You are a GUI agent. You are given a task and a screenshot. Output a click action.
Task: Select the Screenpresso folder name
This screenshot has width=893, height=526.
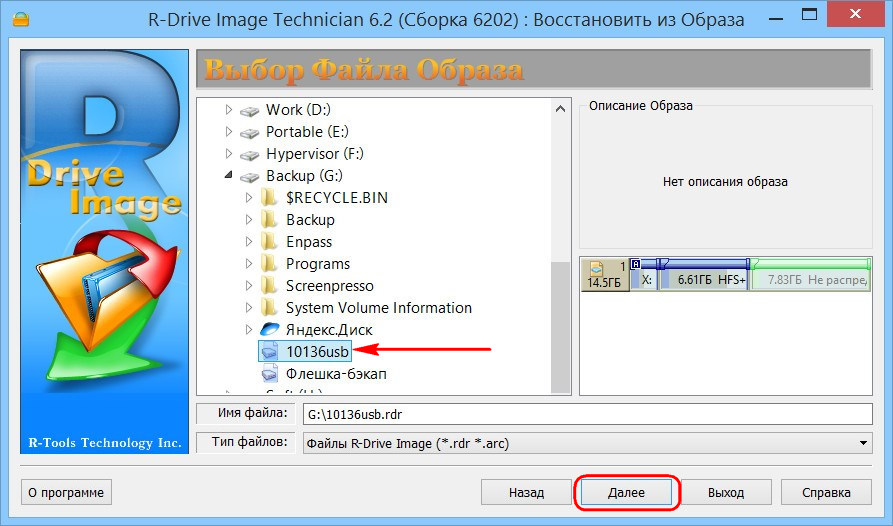coord(330,286)
